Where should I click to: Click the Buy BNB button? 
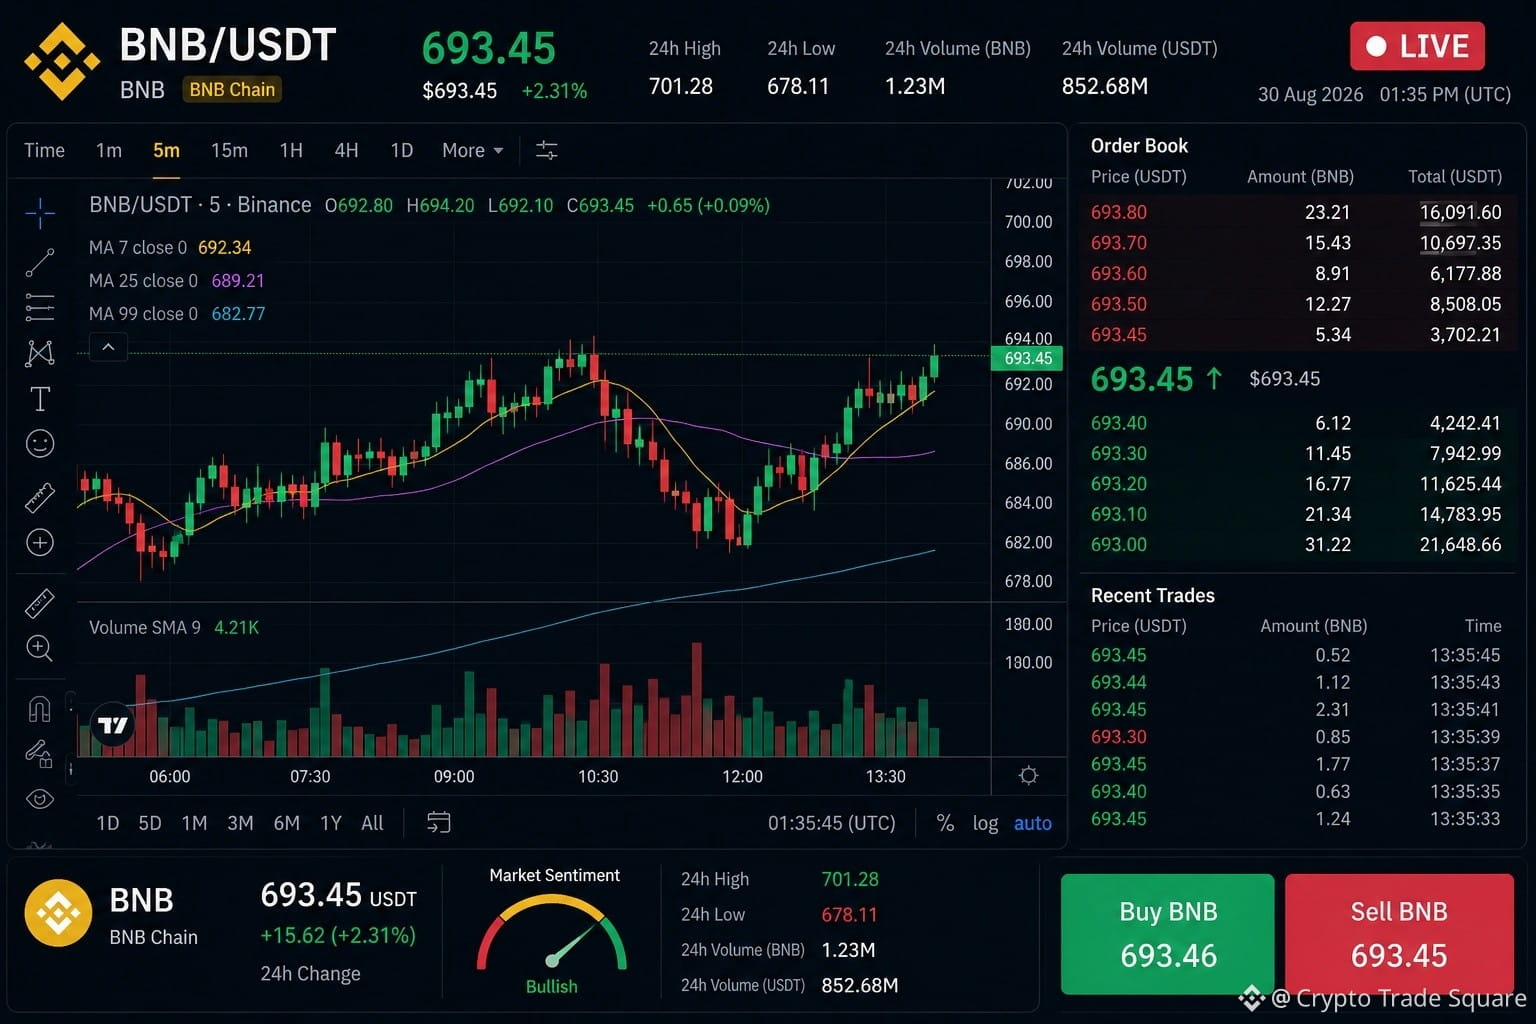[x=1168, y=934]
